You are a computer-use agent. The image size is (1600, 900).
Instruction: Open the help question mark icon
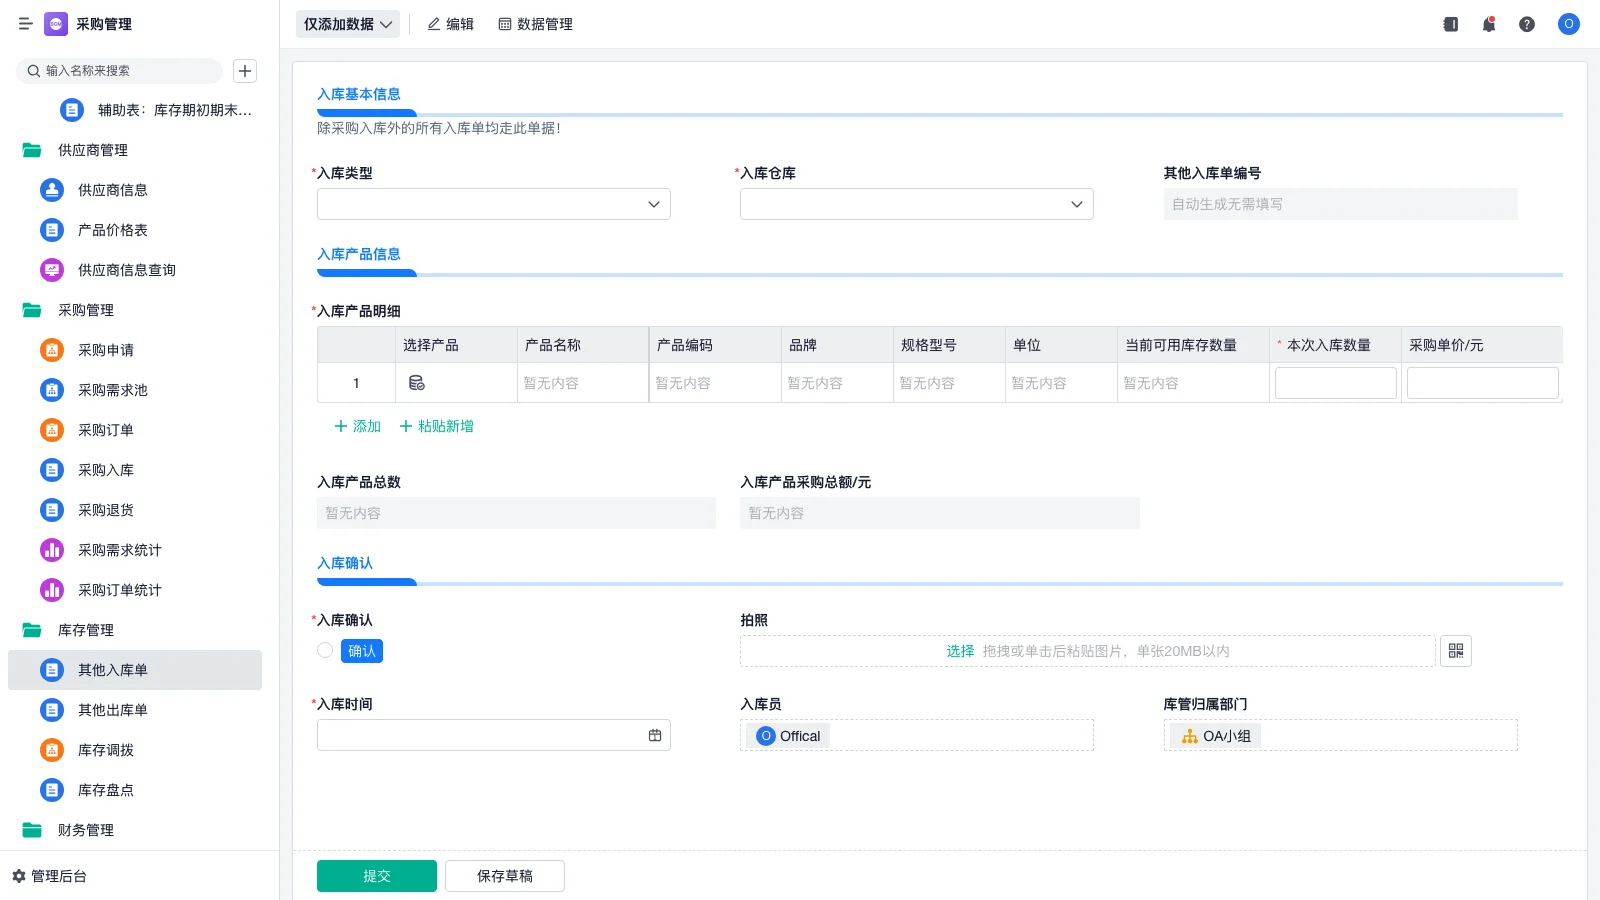pyautogui.click(x=1527, y=24)
